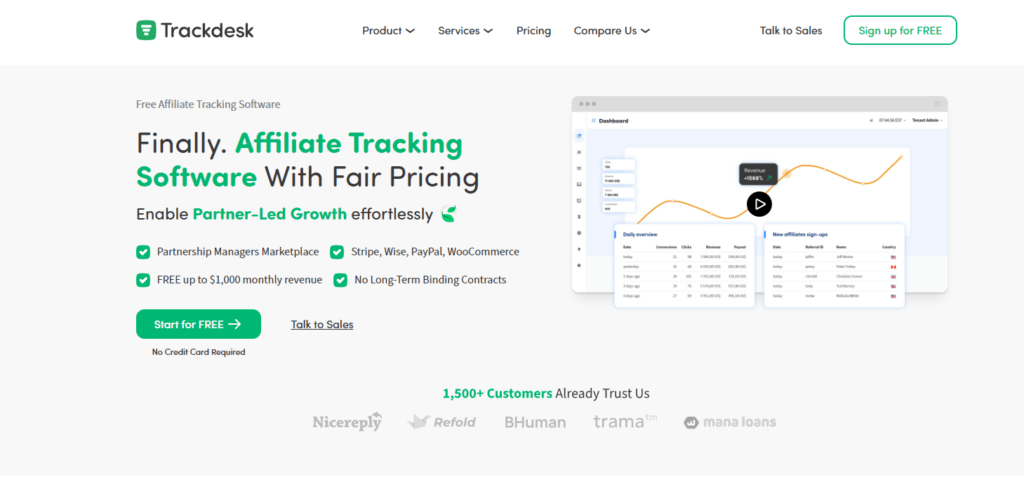Expand the Compare Us dropdown
The height and width of the screenshot is (491, 1024).
pos(612,31)
